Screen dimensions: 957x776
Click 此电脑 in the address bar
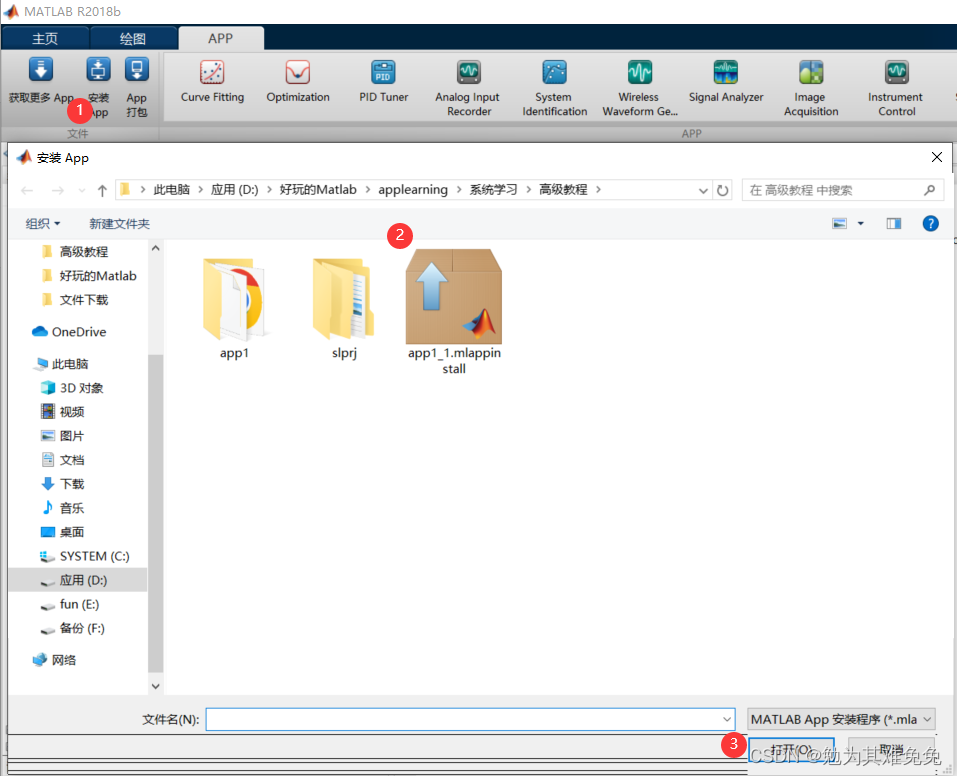pos(172,190)
